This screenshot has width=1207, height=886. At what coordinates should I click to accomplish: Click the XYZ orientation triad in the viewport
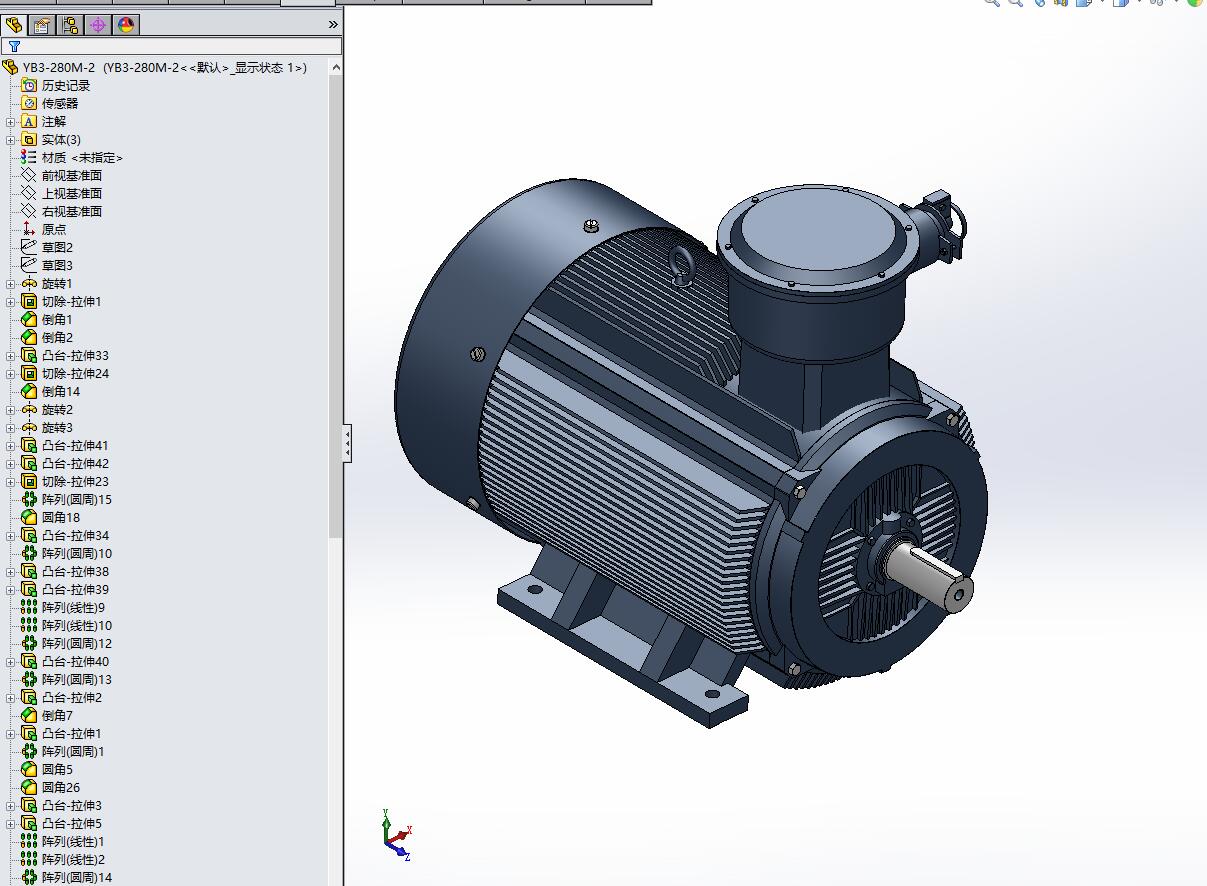(x=397, y=835)
